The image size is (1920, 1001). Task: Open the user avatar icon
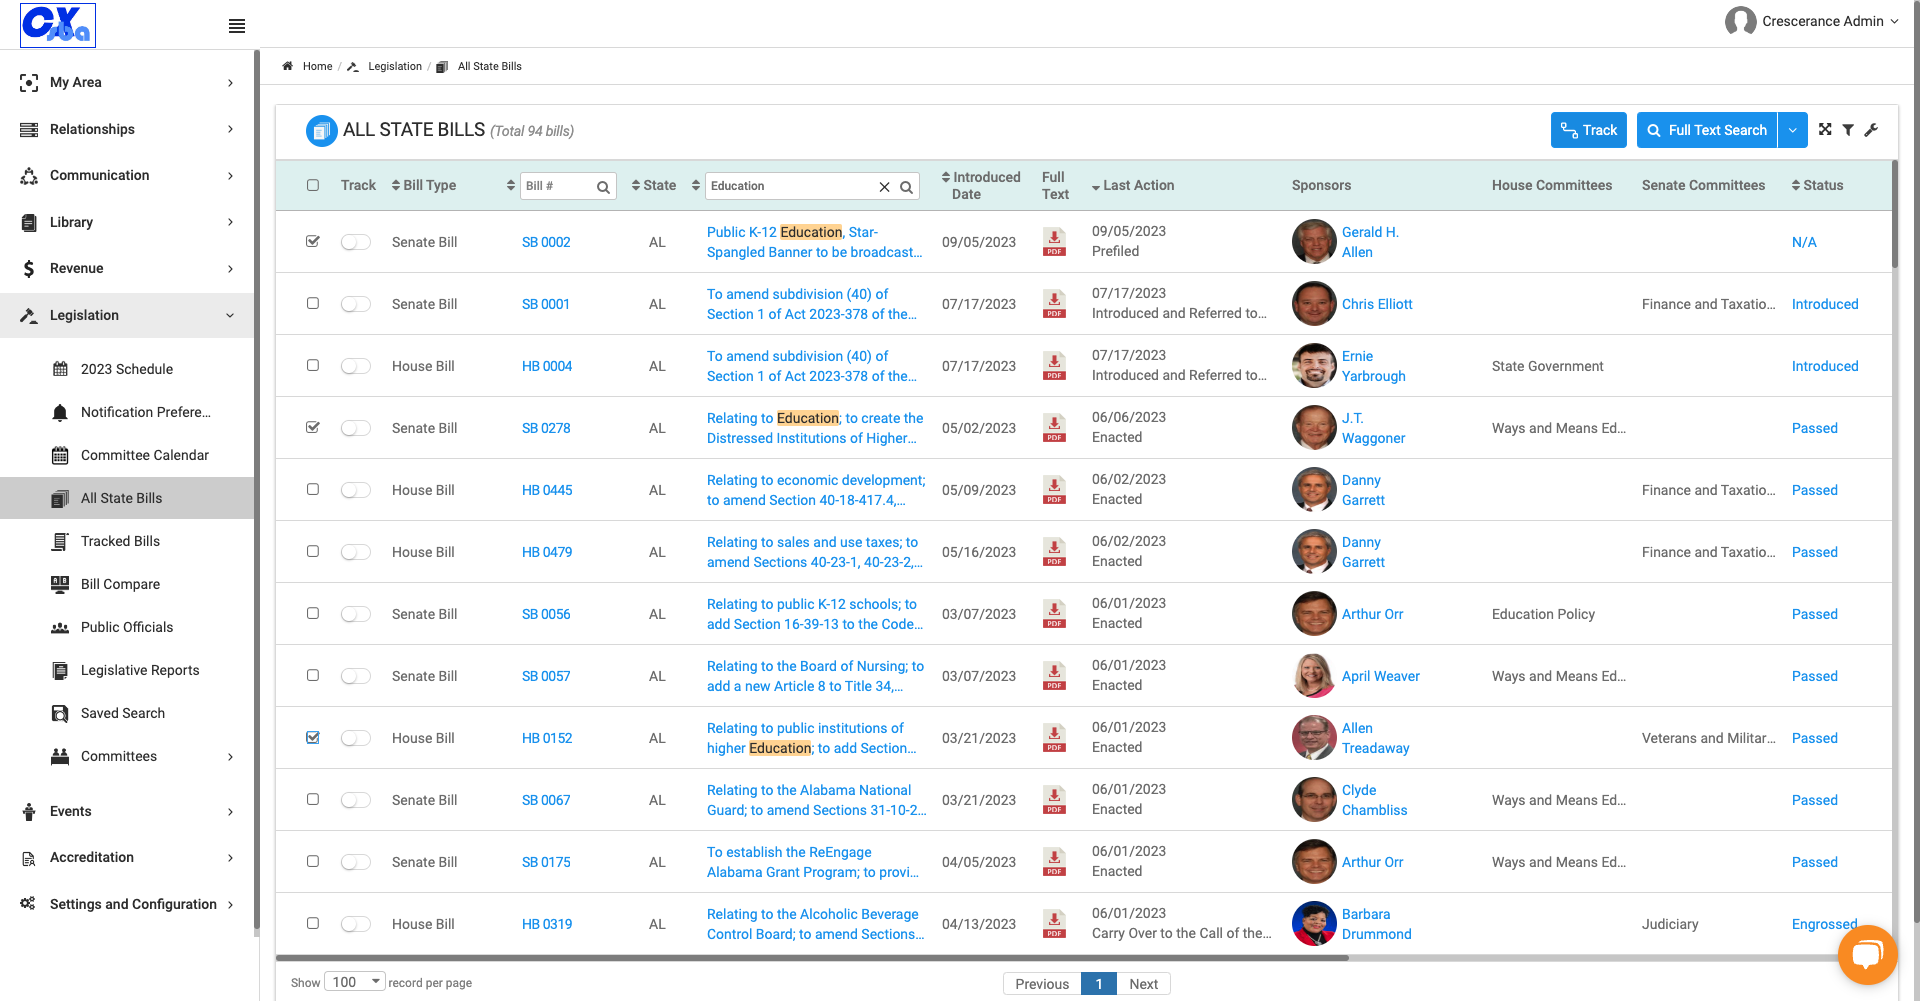[1740, 21]
